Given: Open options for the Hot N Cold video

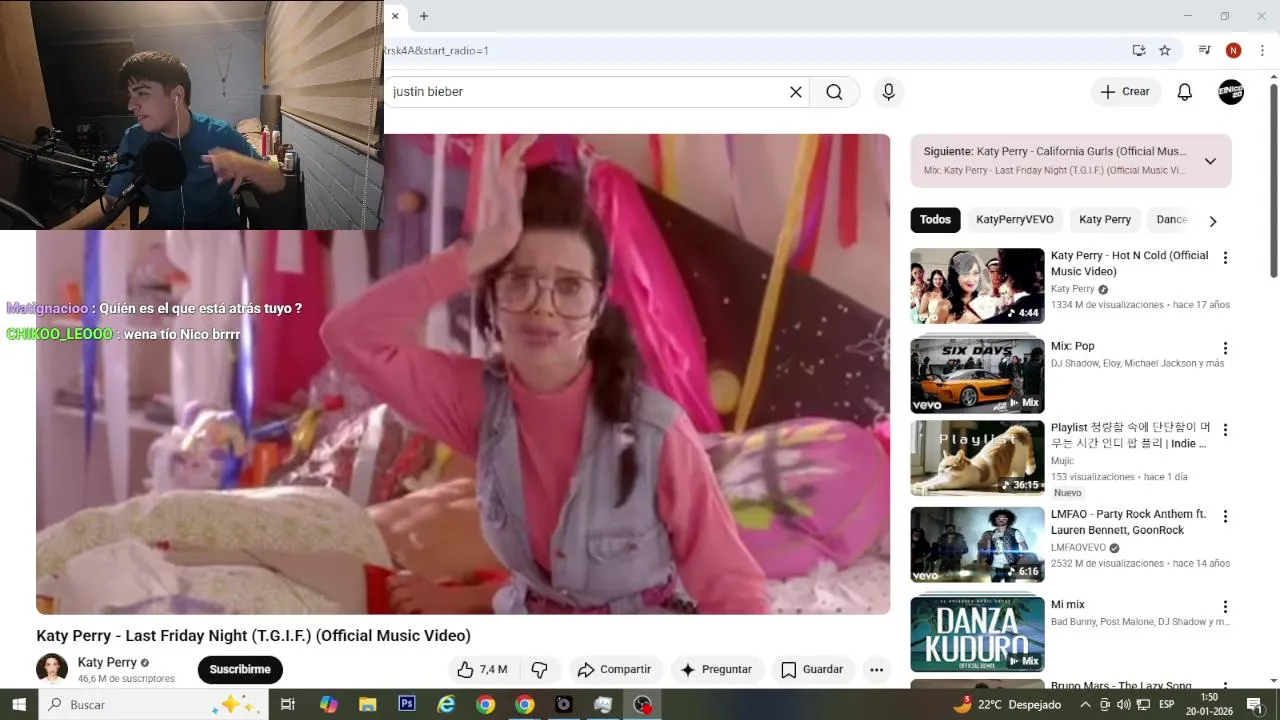Looking at the screenshot, I should 1225,258.
